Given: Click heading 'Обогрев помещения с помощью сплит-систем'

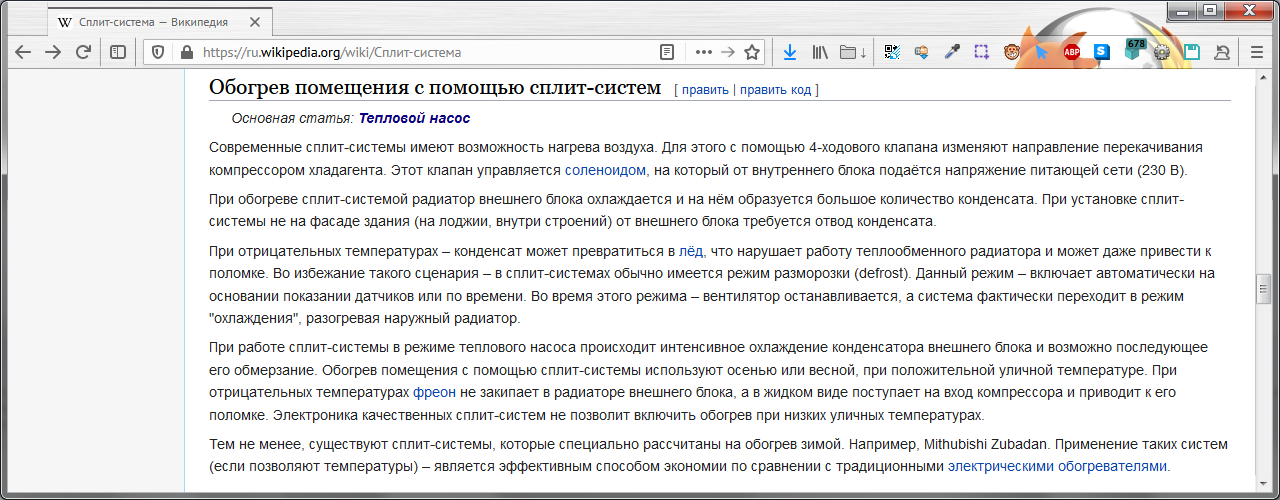Looking at the screenshot, I should tap(435, 87).
